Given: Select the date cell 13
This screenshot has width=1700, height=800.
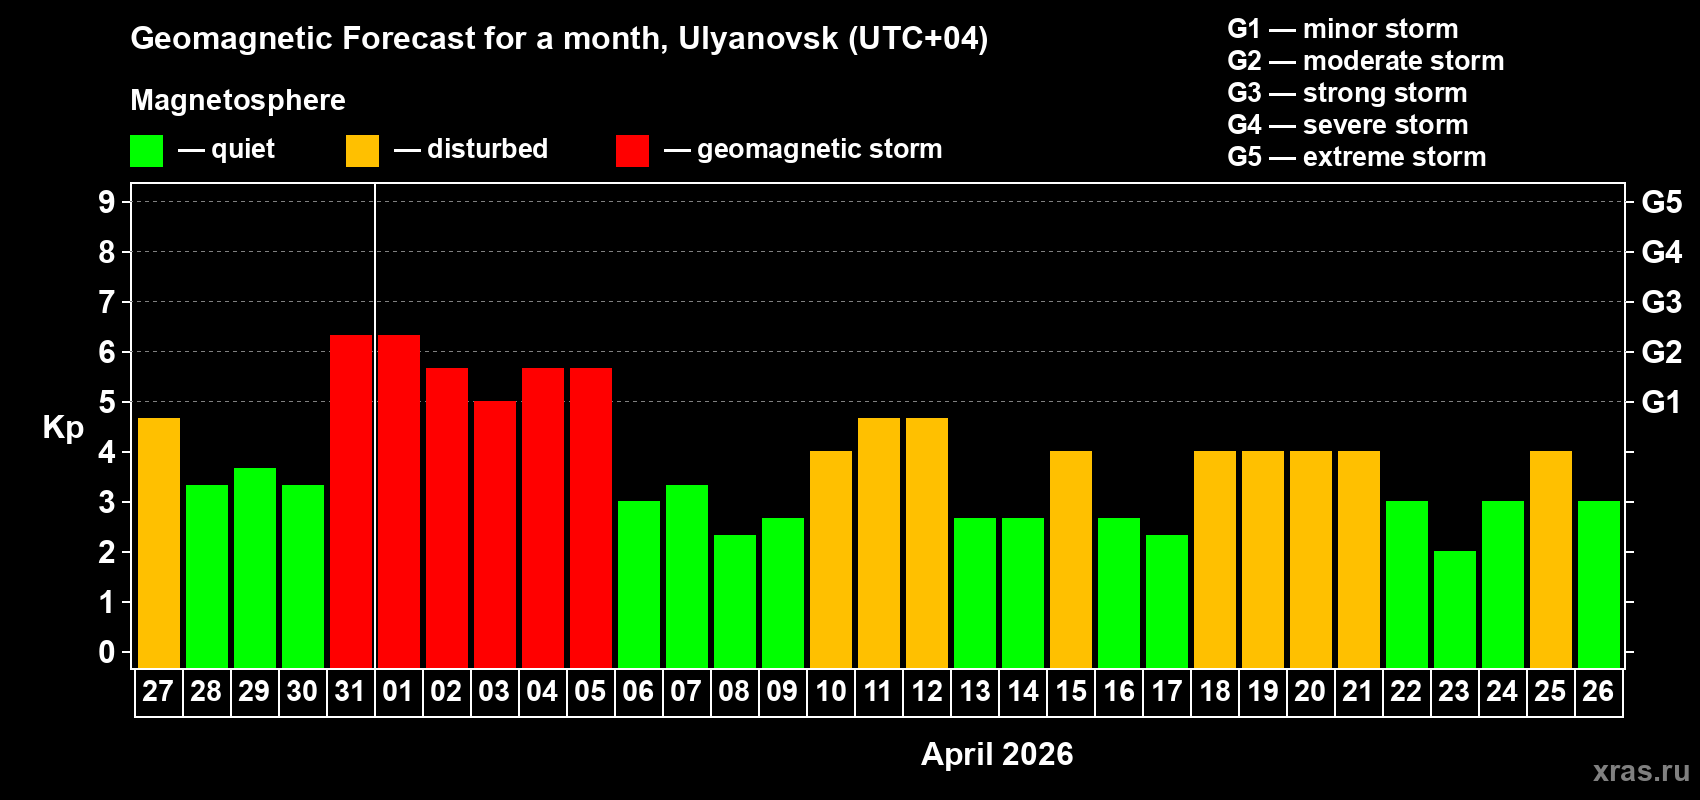Looking at the screenshot, I should [x=974, y=692].
